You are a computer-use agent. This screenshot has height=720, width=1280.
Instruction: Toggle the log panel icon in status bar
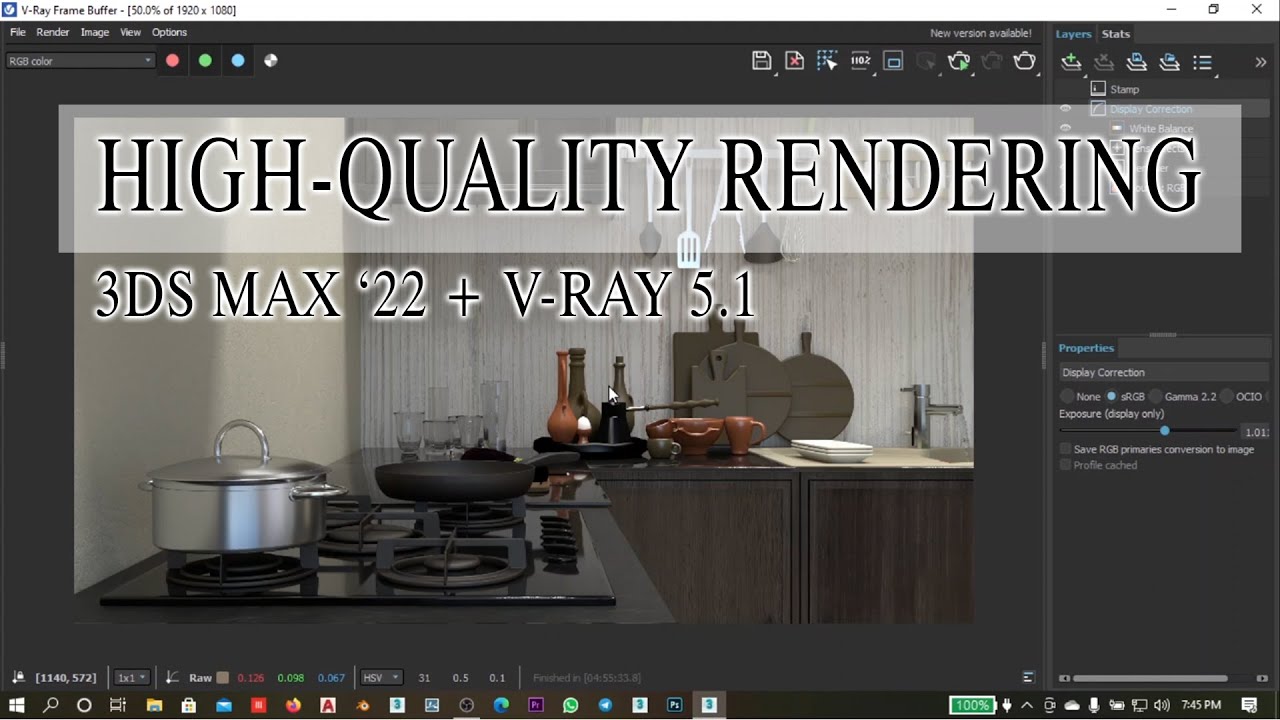(1028, 677)
